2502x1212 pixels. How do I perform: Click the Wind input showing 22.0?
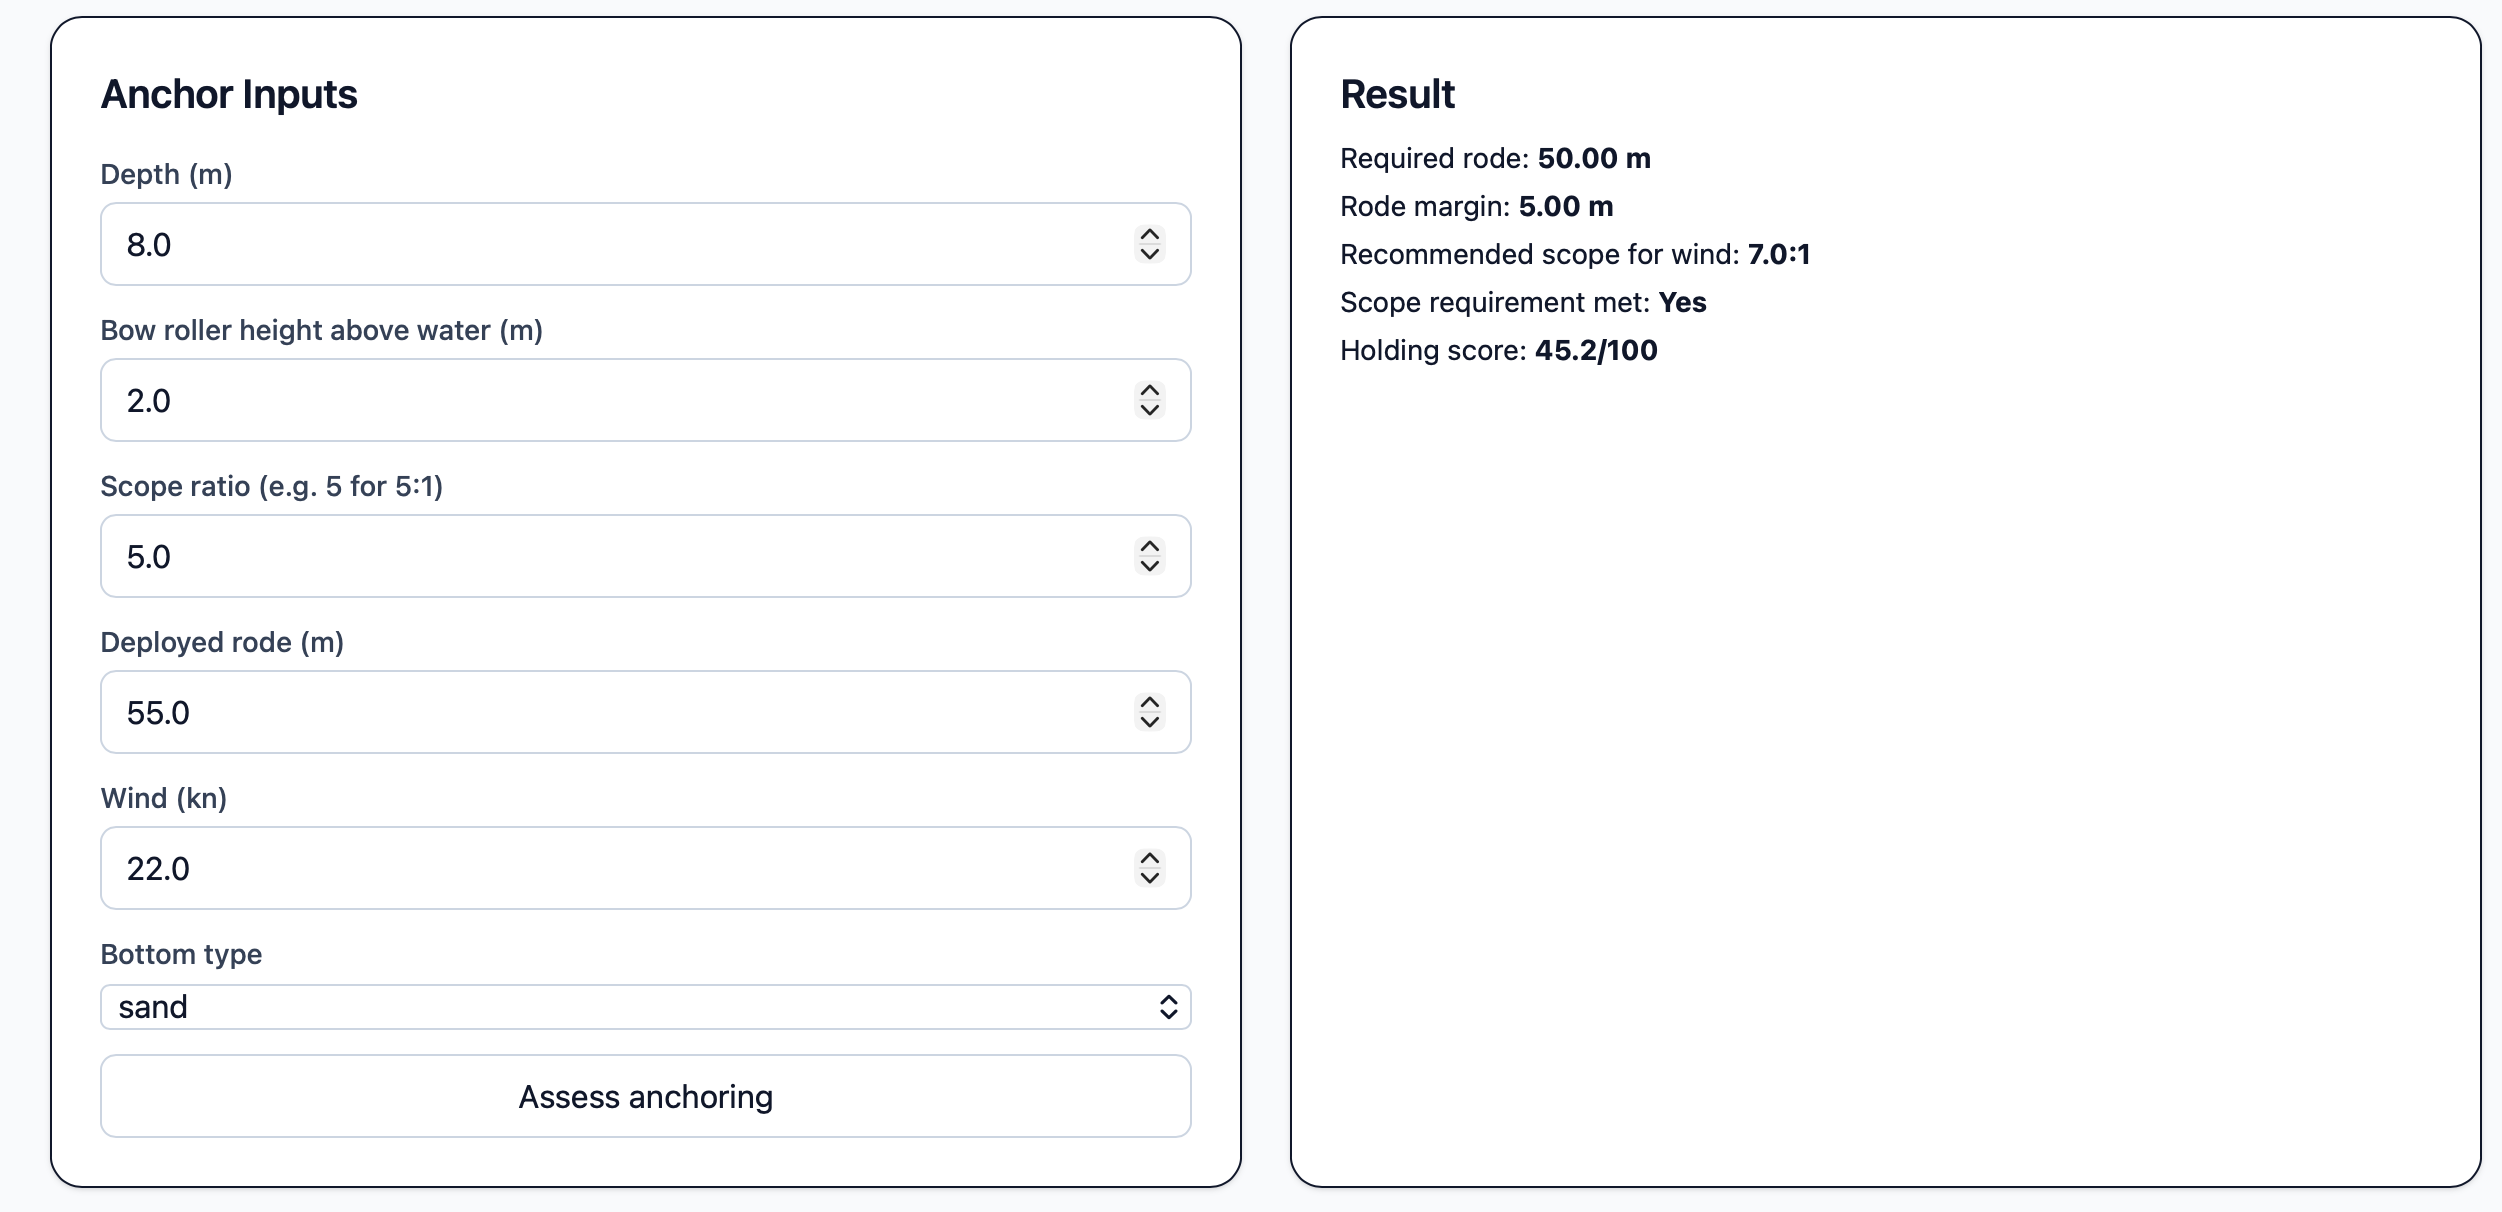click(x=600, y=868)
